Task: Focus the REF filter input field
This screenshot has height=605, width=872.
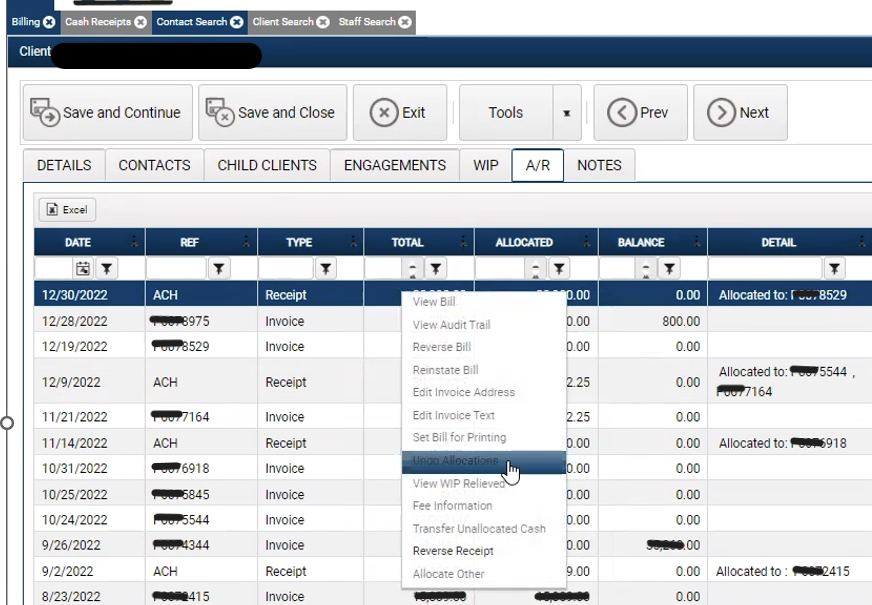Action: click(x=176, y=269)
